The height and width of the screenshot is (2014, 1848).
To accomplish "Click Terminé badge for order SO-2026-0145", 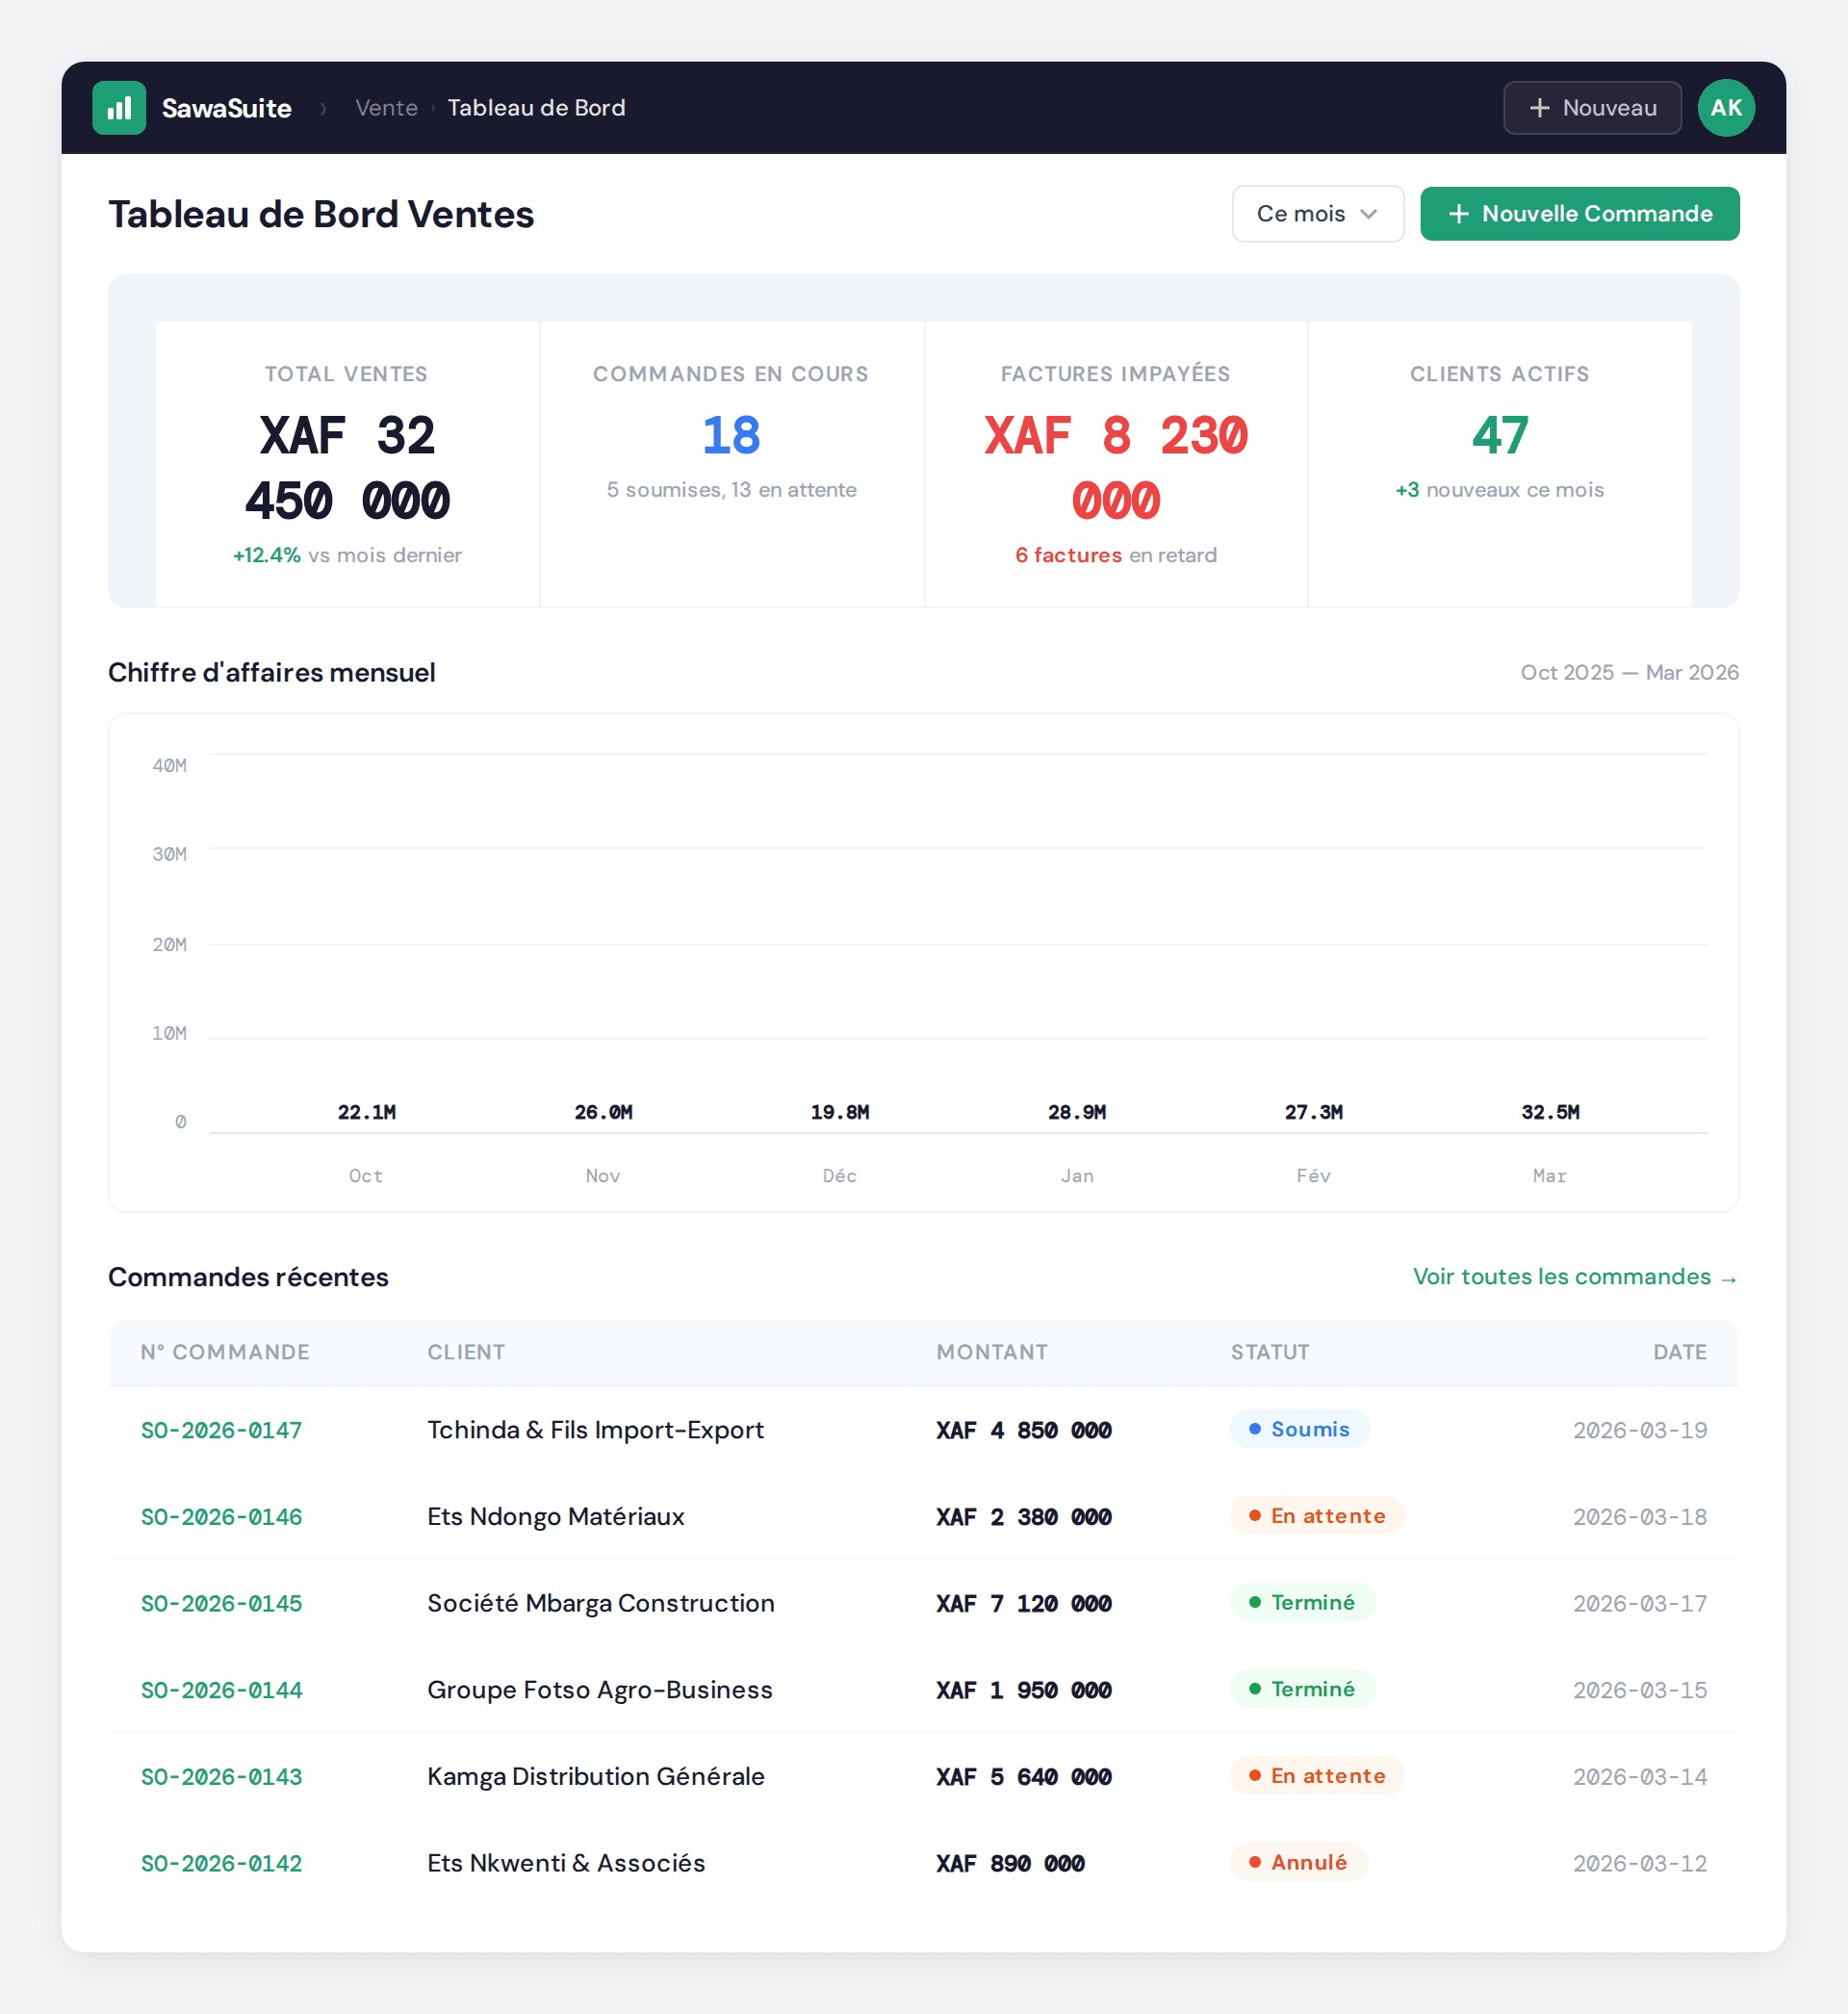I will (1302, 1602).
